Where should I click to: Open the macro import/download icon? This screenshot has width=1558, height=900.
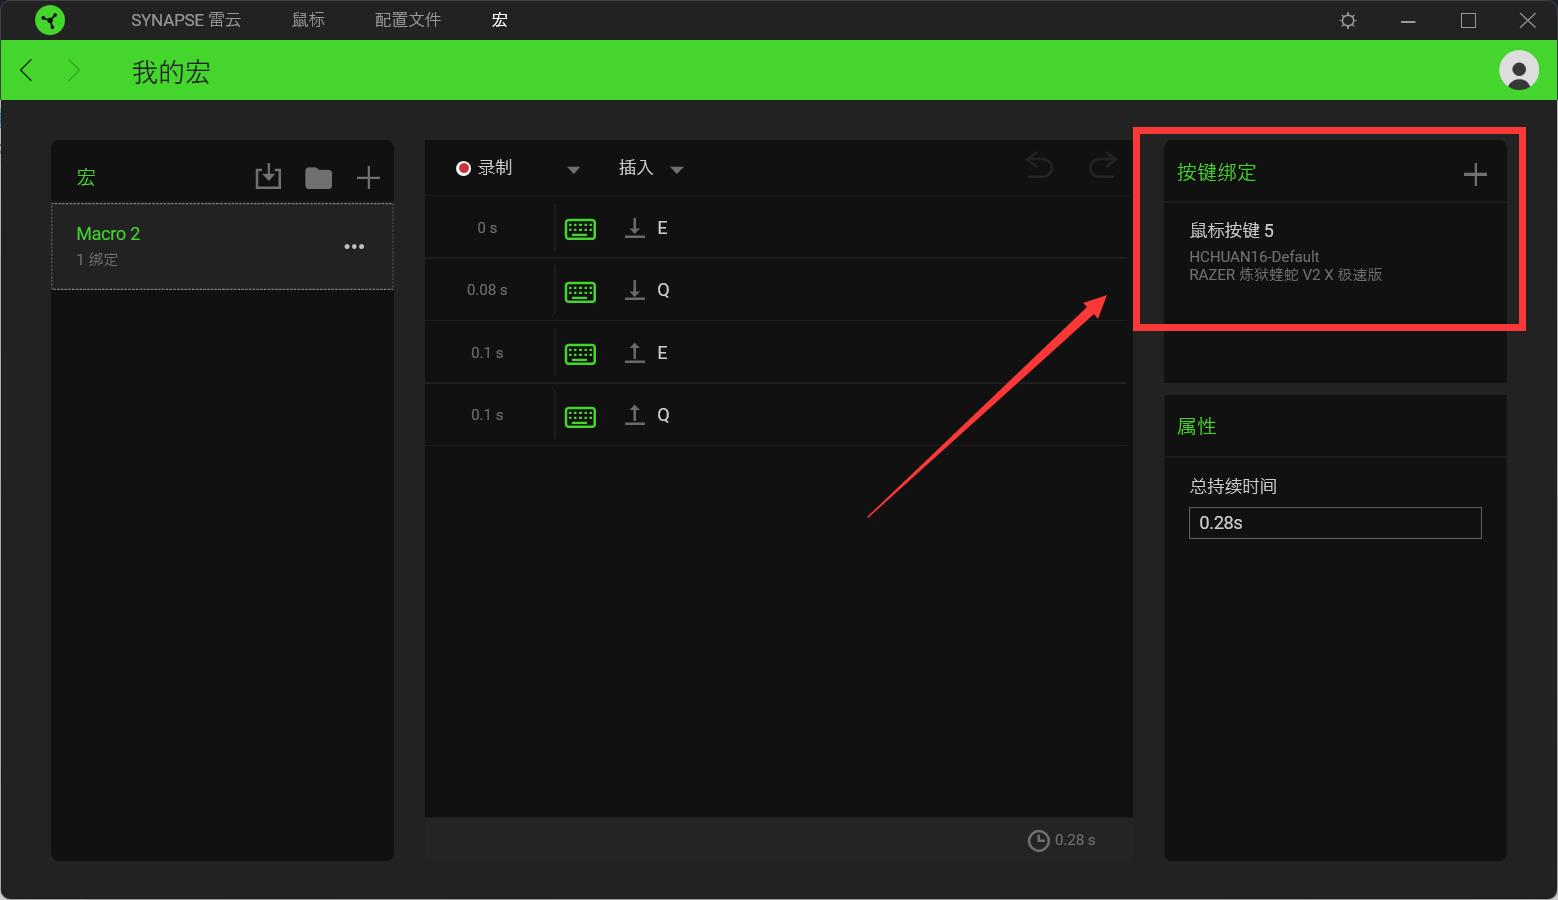[x=268, y=176]
